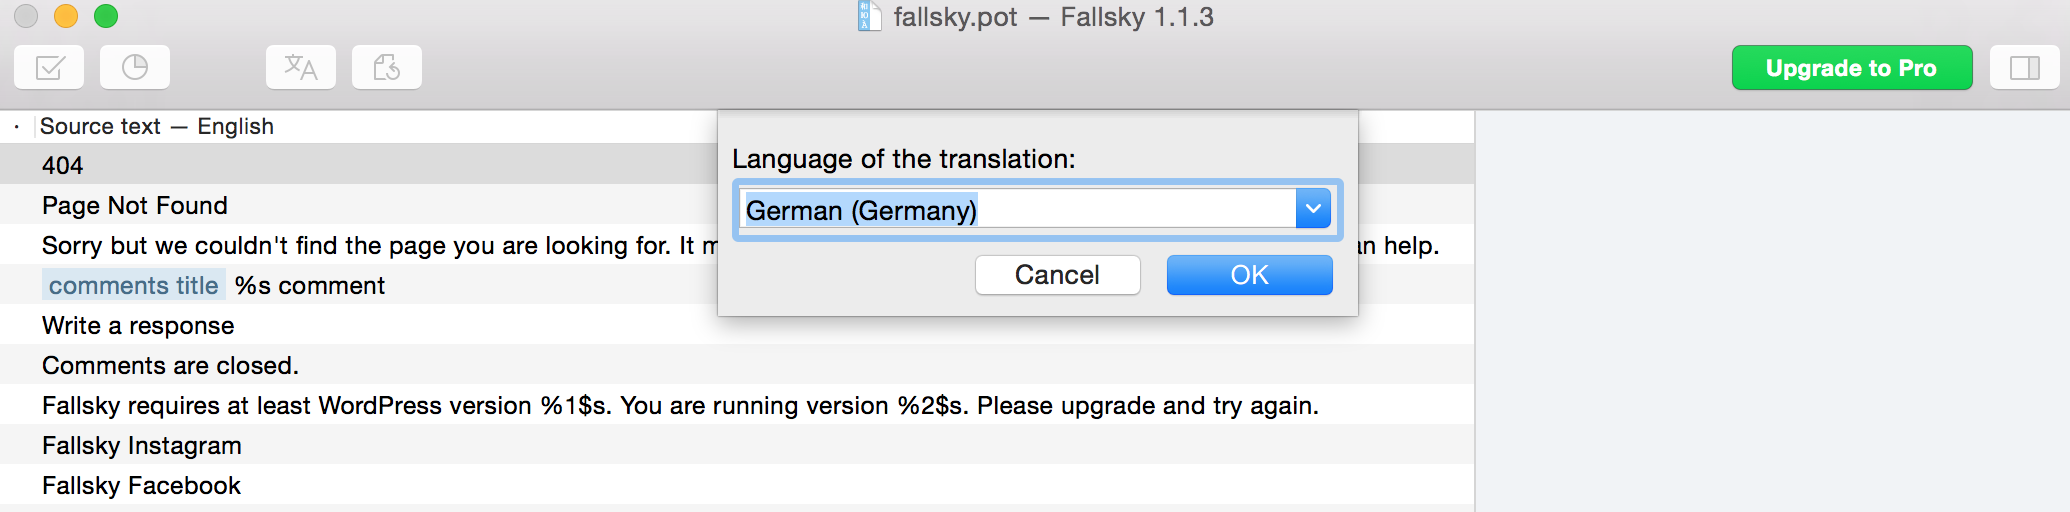Select the "Comments are closed." string

point(170,365)
